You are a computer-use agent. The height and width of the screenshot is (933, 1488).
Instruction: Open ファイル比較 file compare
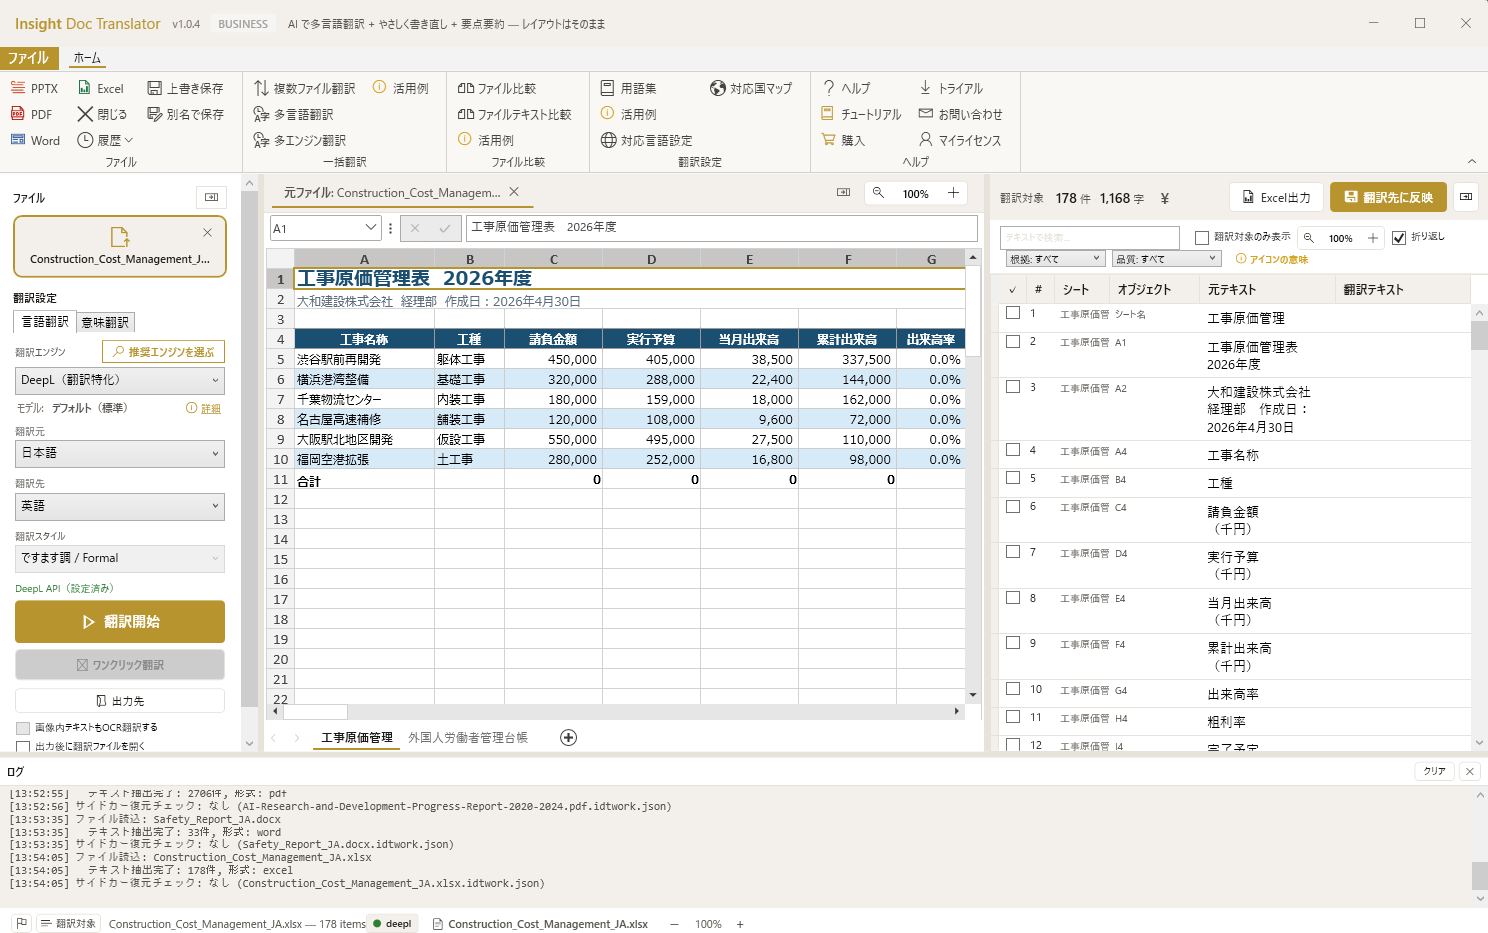(496, 88)
